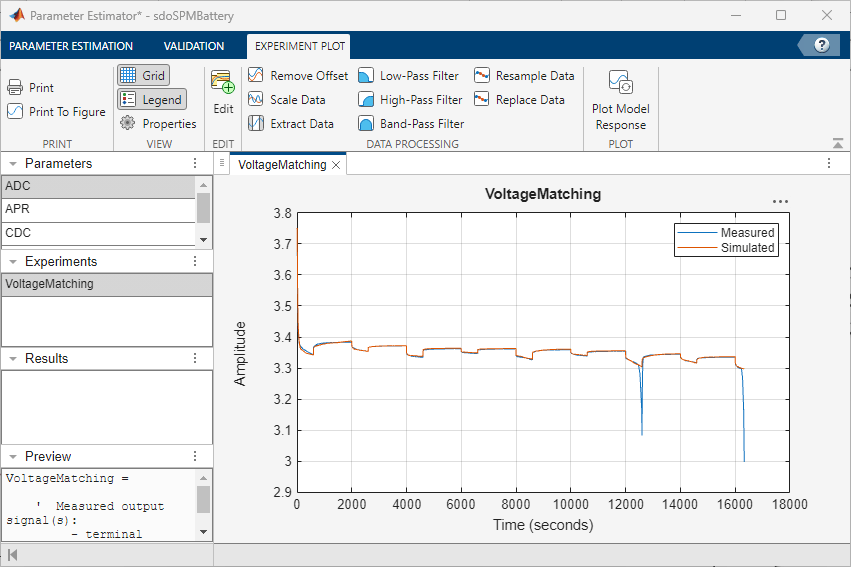Click the Replace Data label
Viewport: 851px width, 567px height.
tap(530, 100)
